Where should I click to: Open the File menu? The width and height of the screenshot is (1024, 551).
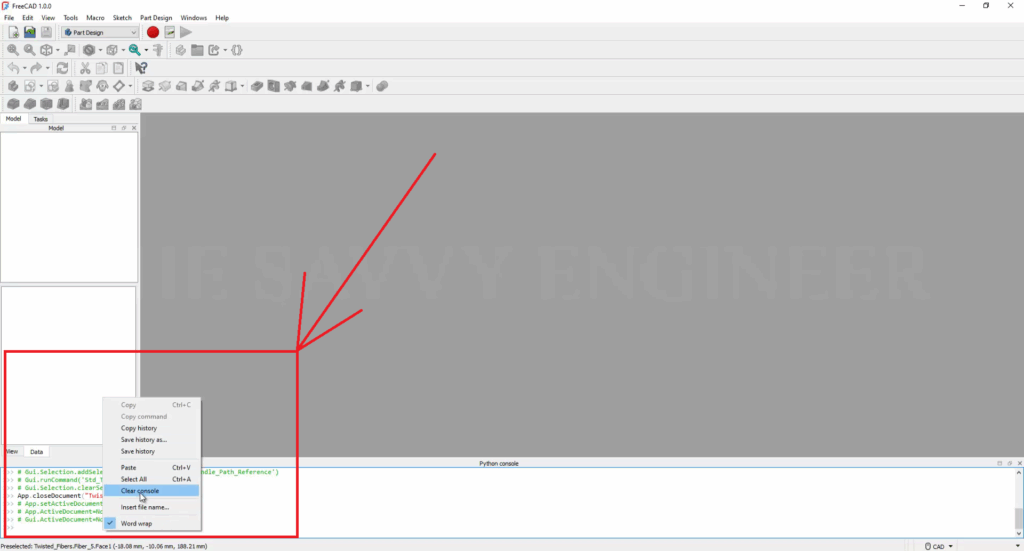coord(9,18)
